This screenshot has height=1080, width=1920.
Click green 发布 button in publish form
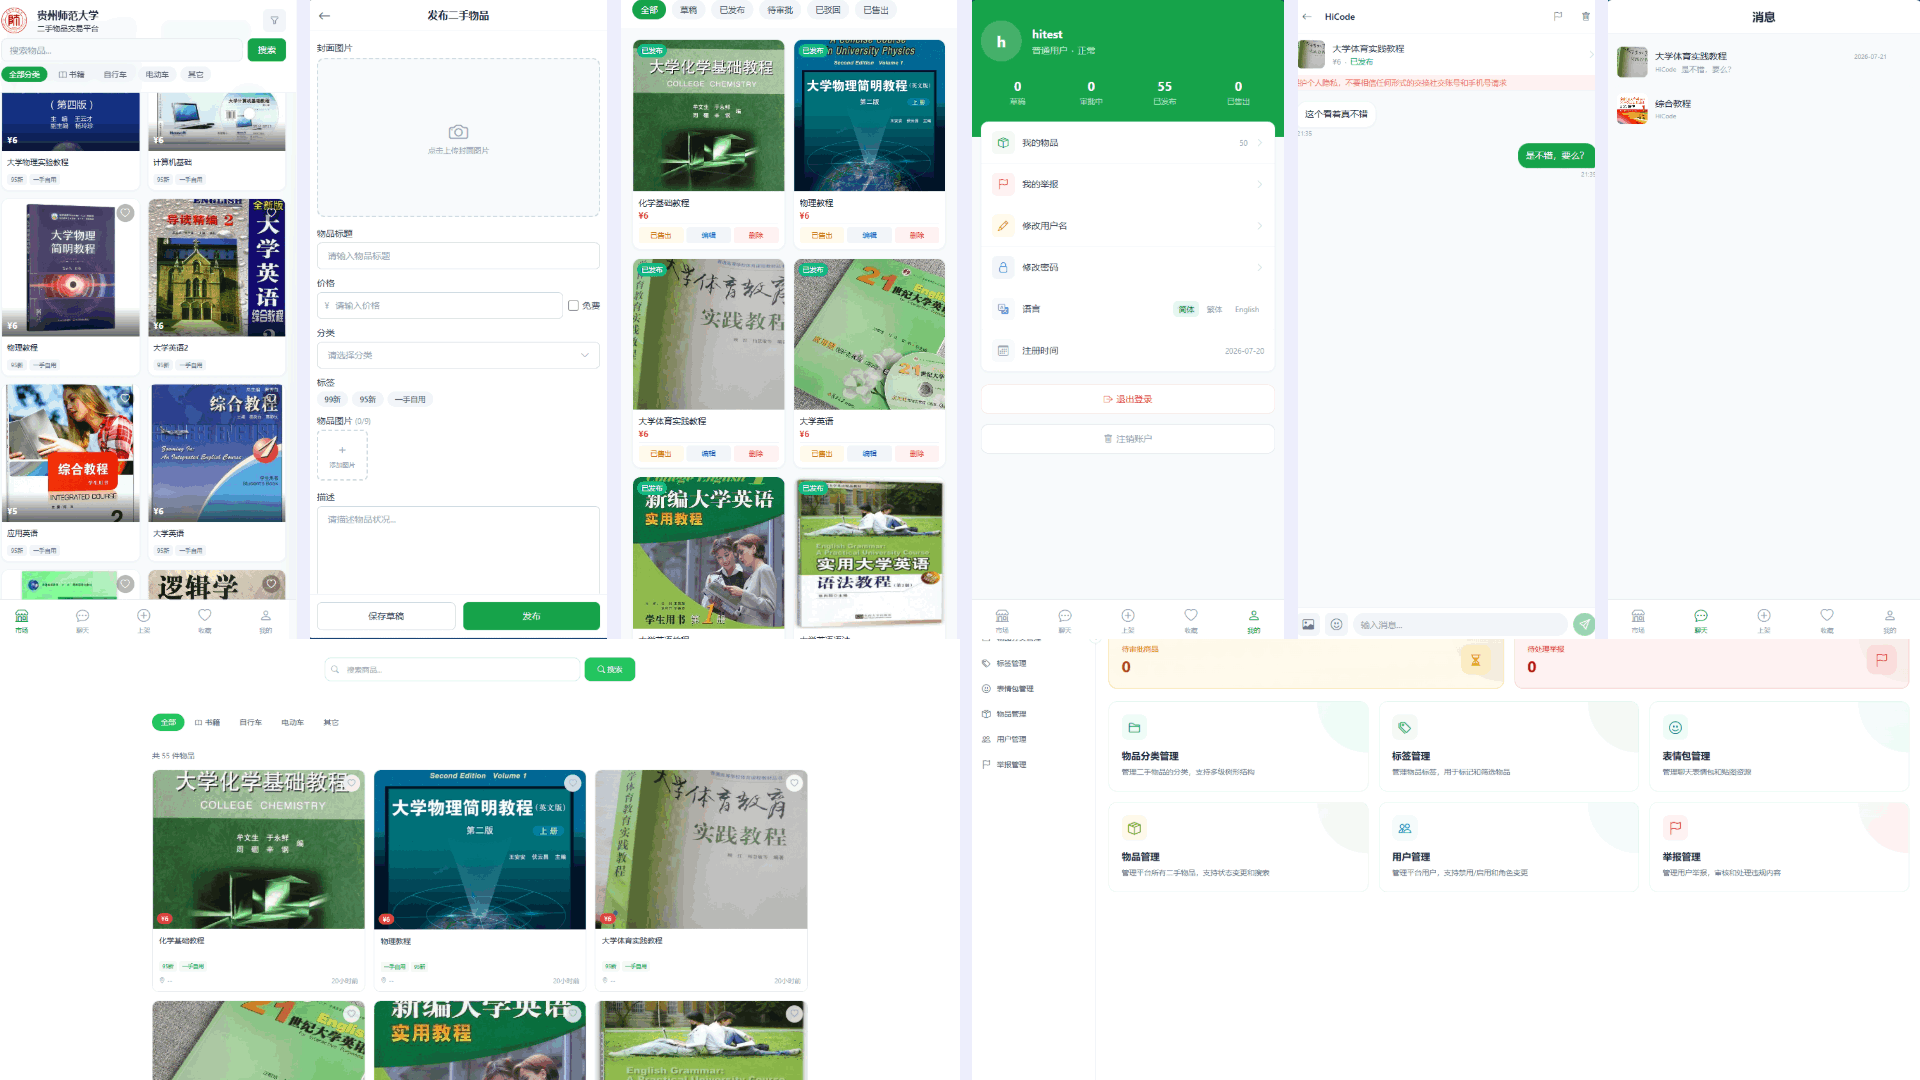coord(531,616)
